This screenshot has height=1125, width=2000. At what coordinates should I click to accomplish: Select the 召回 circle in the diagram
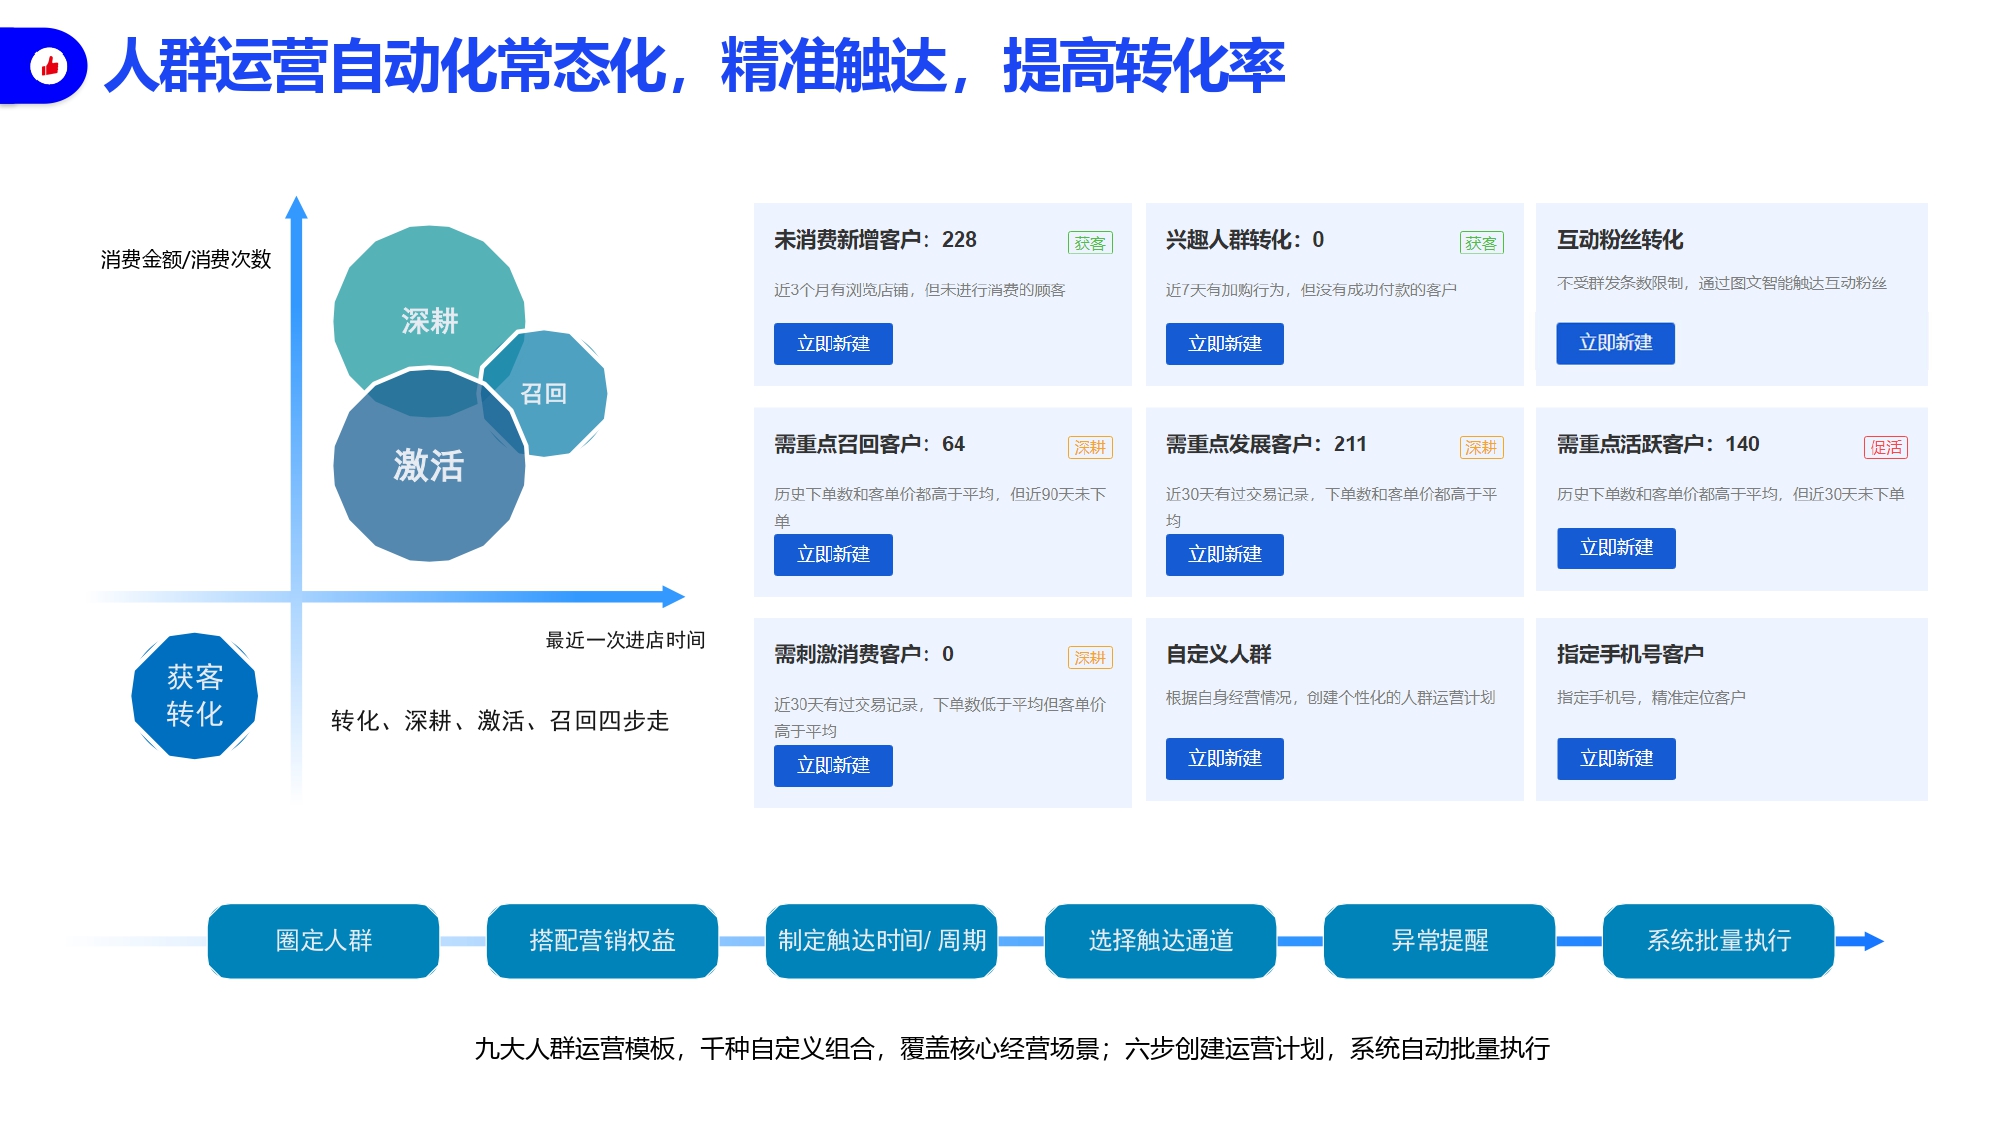coord(544,393)
